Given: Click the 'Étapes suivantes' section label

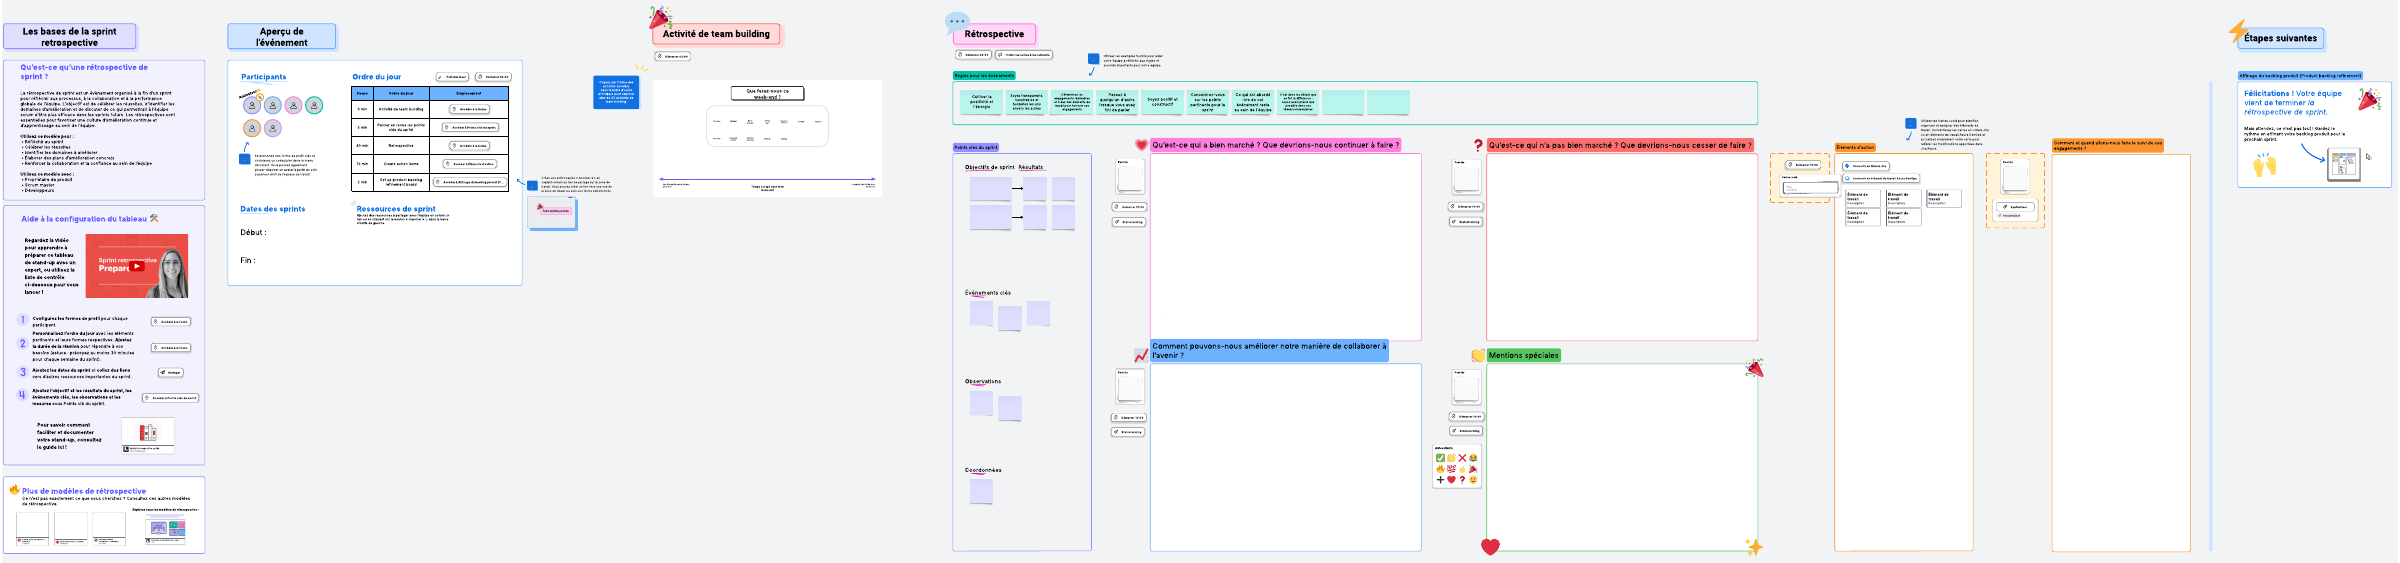Looking at the screenshot, I should point(2280,38).
